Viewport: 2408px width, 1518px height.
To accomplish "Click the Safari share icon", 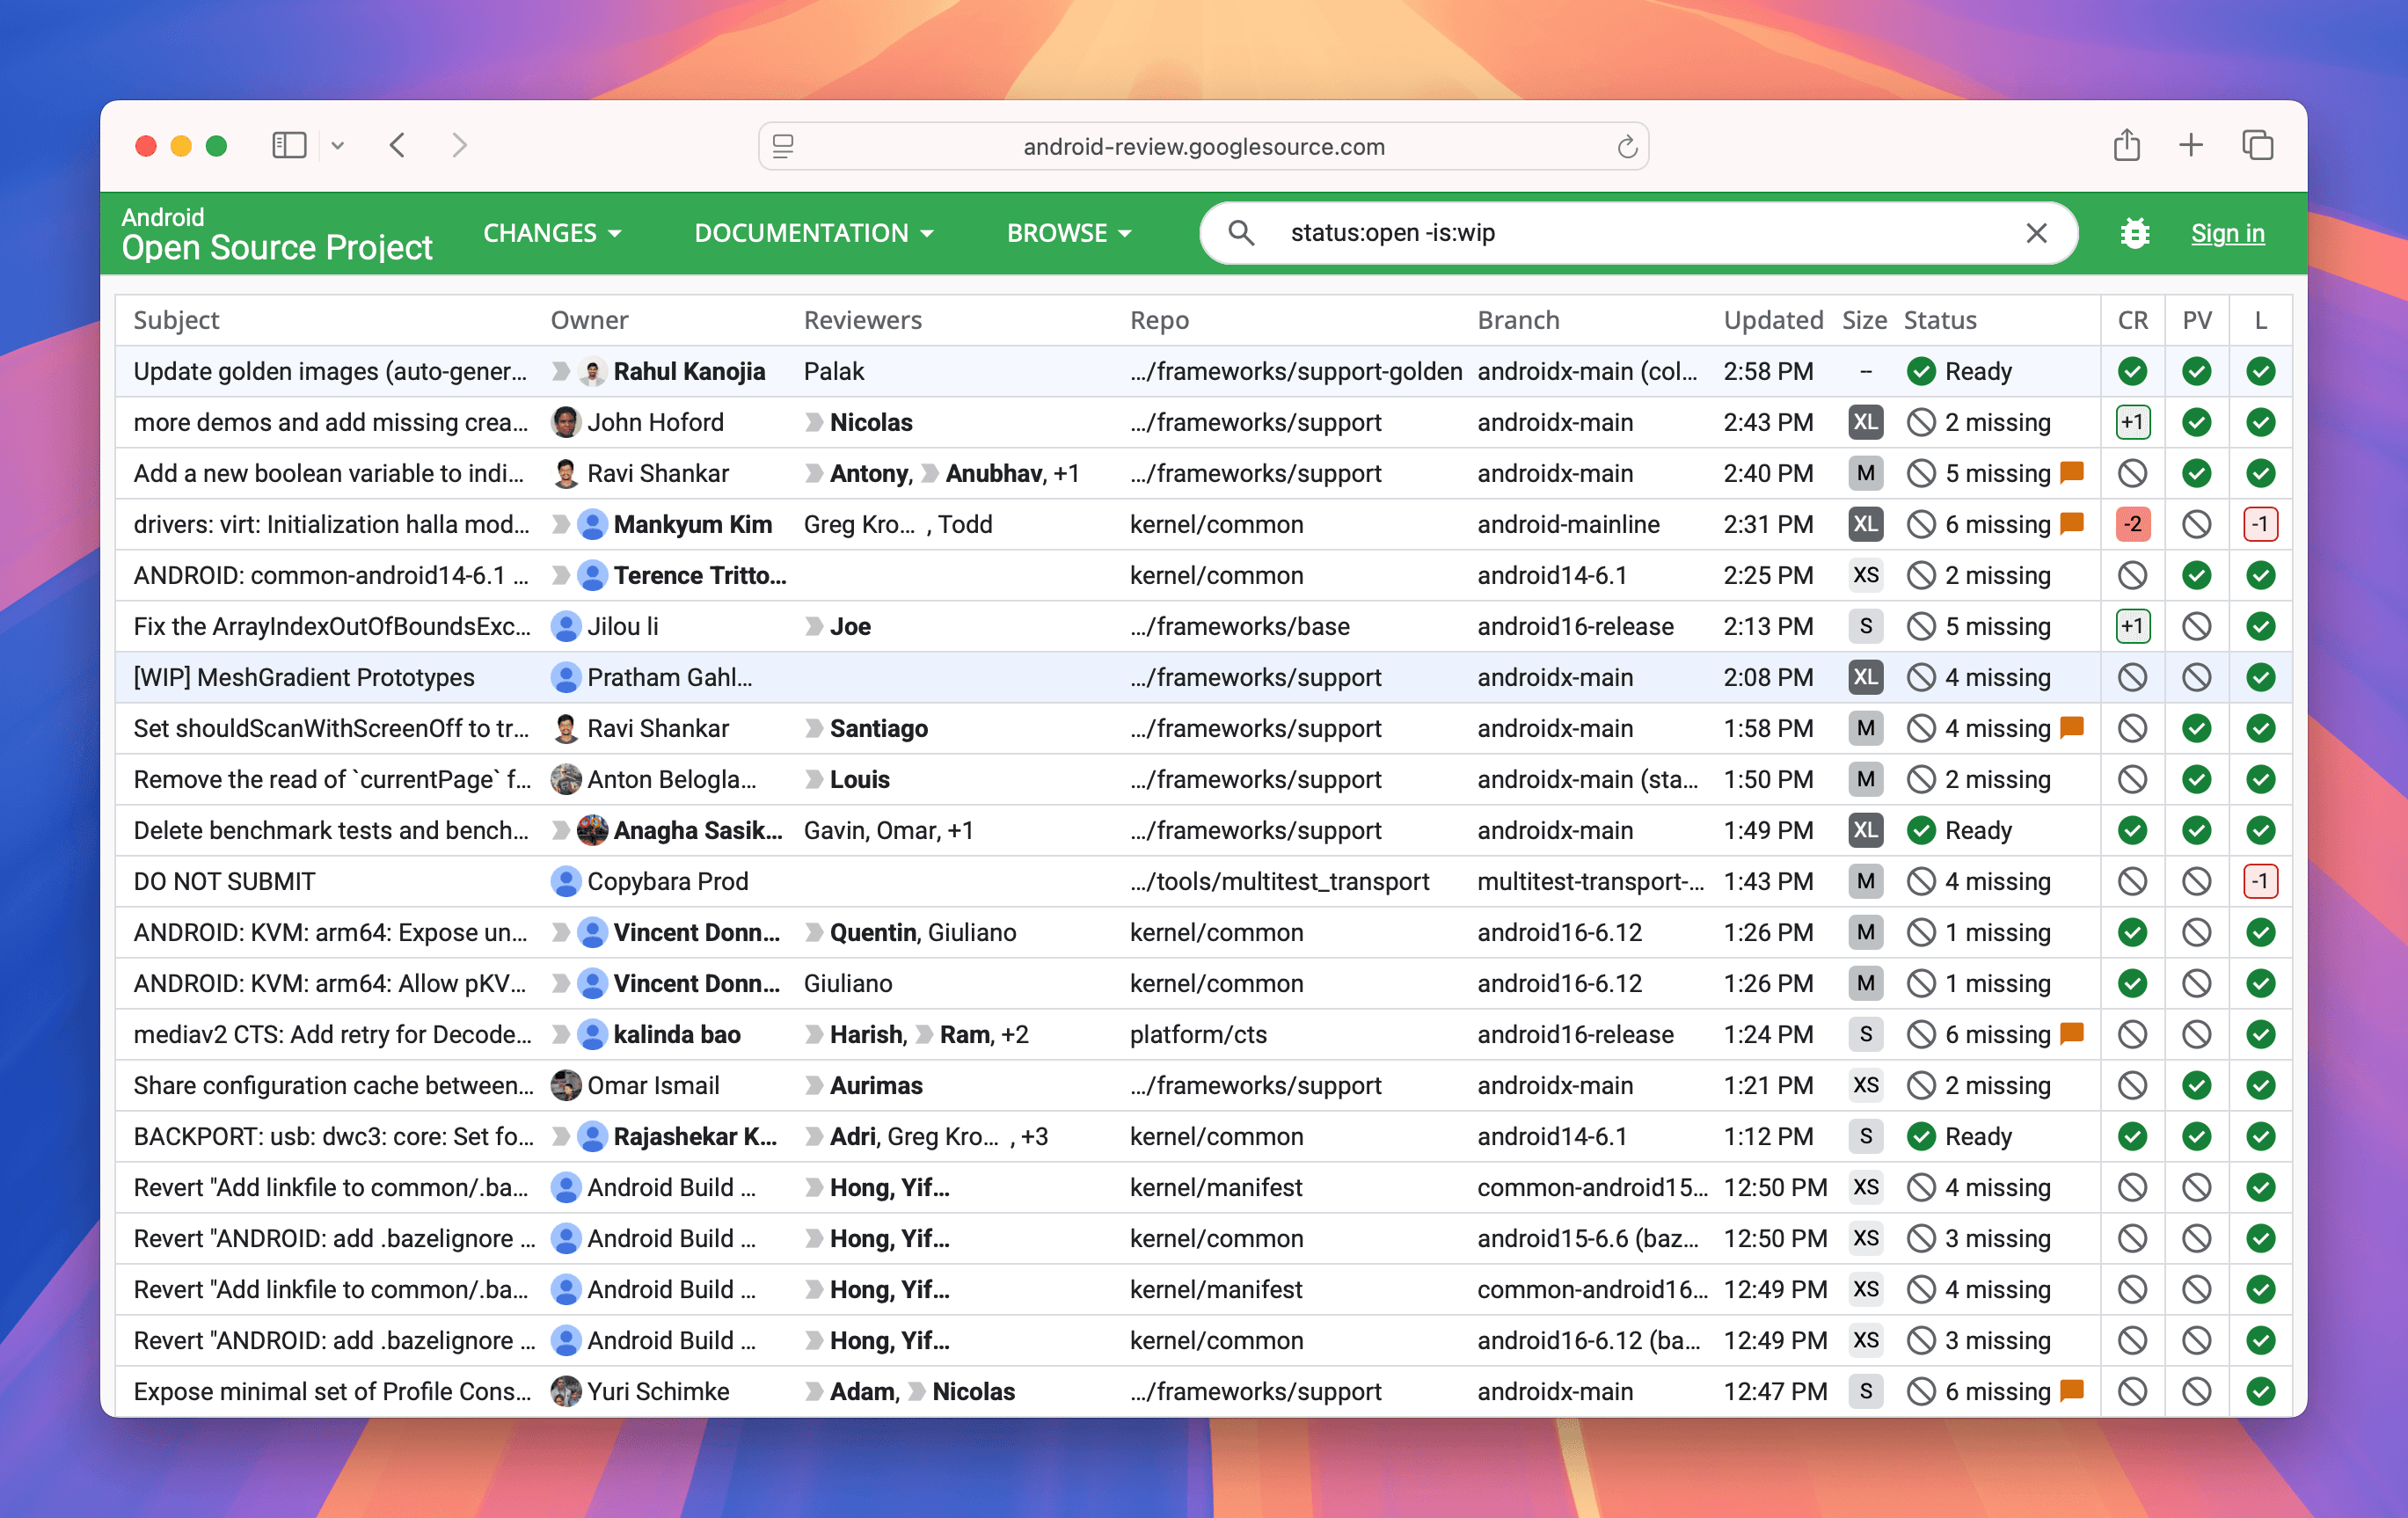I will [x=2127, y=145].
